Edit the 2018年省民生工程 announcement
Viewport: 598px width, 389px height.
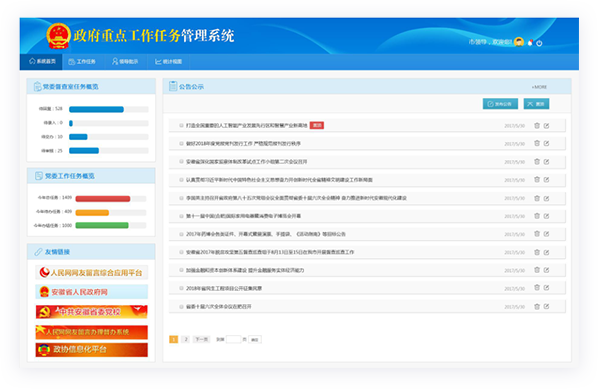click(547, 288)
